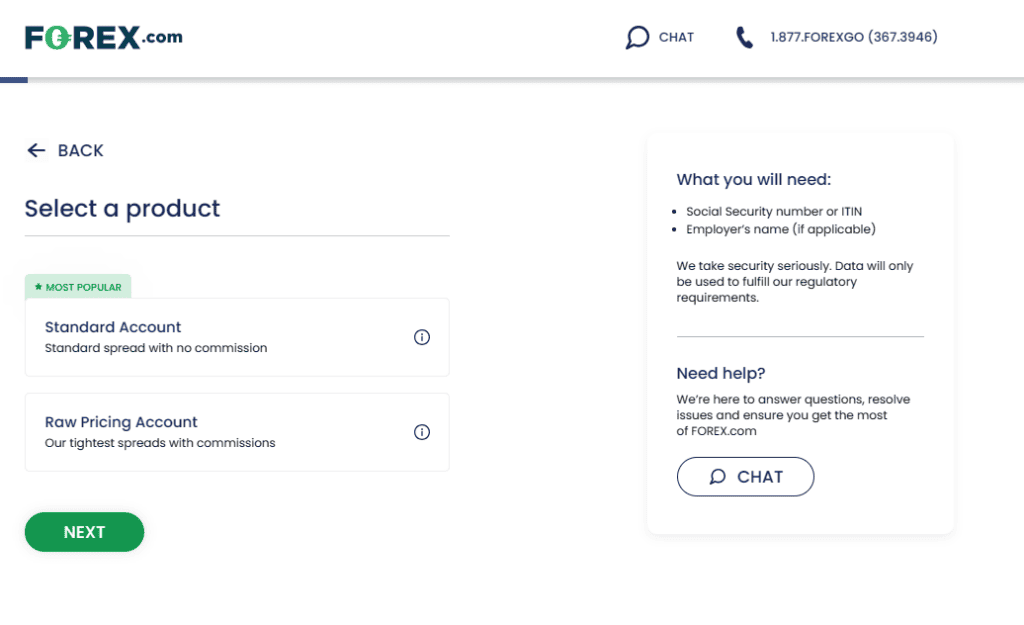
Task: Show info for Raw Pricing Account
Action: tap(422, 432)
